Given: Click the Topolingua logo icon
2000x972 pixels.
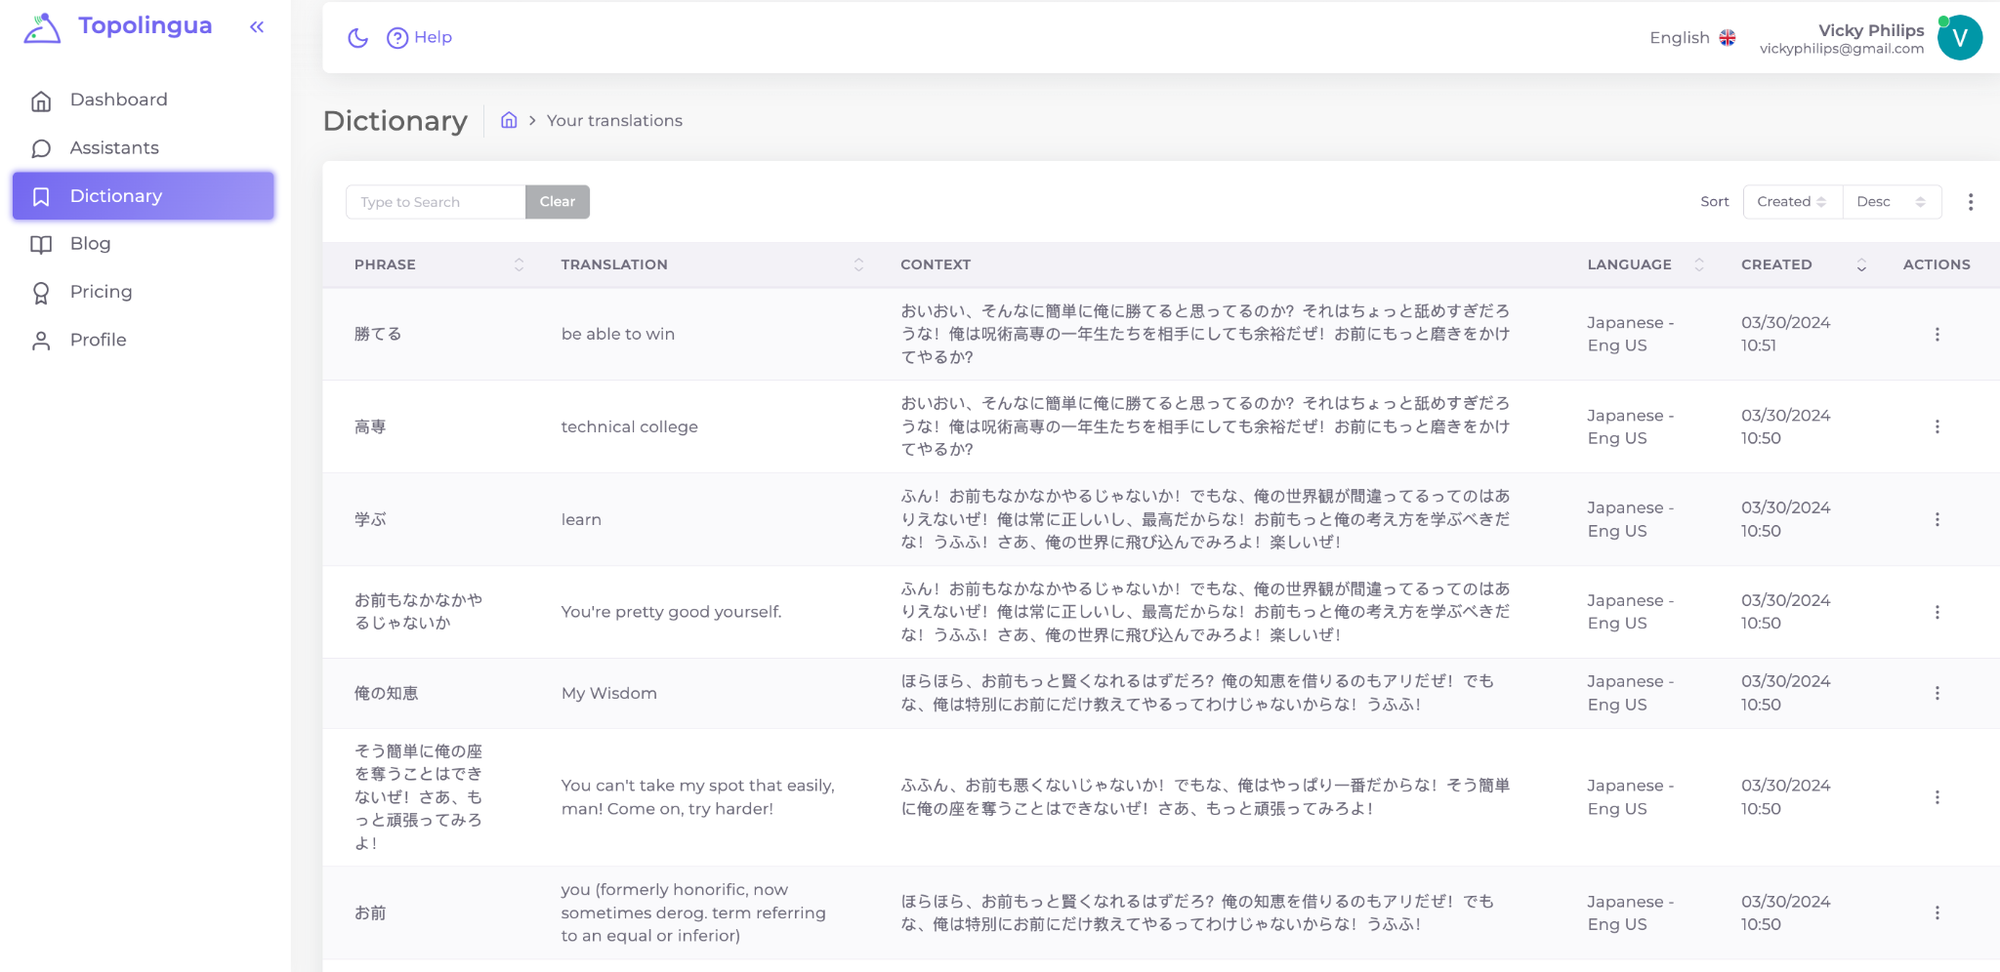Looking at the screenshot, I should (42, 28).
